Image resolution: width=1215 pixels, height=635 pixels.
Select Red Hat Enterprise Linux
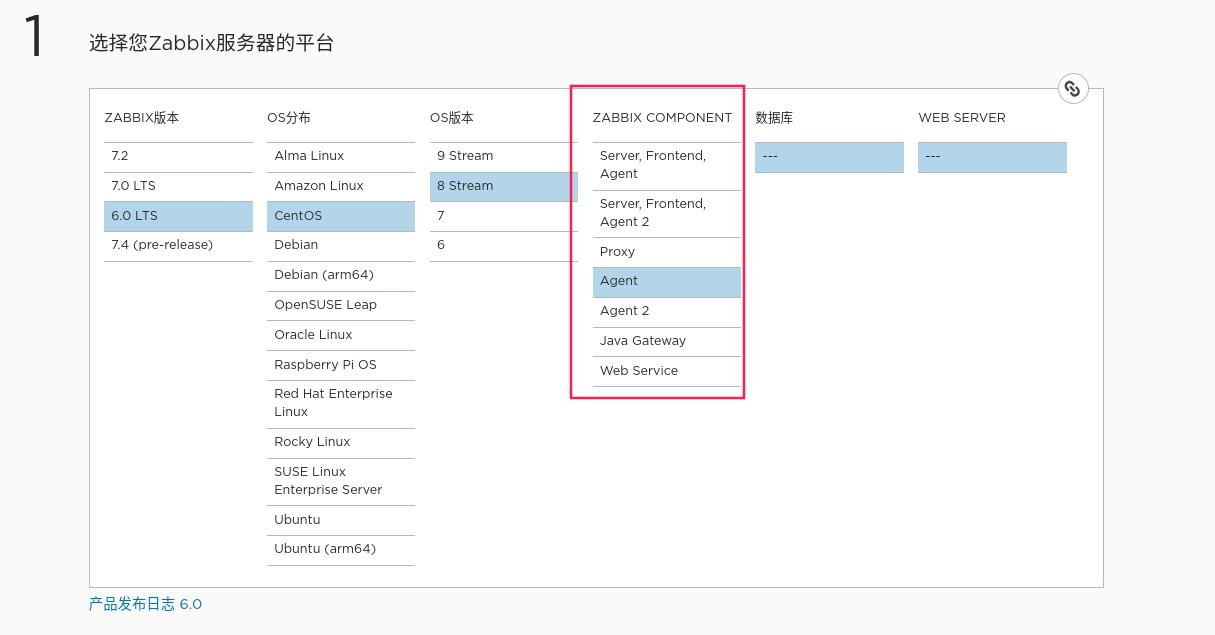[341, 404]
